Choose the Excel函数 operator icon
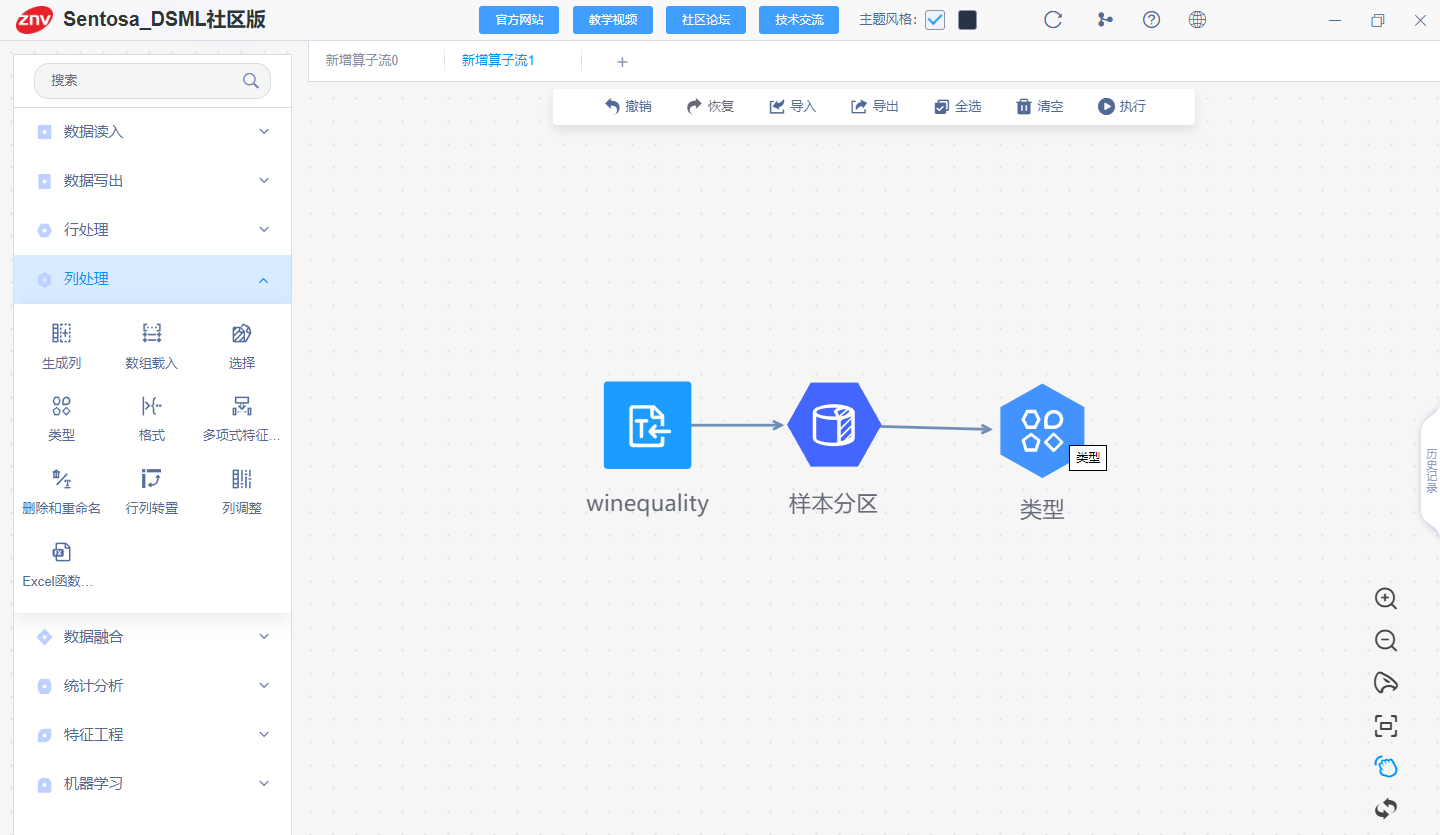 coord(61,552)
